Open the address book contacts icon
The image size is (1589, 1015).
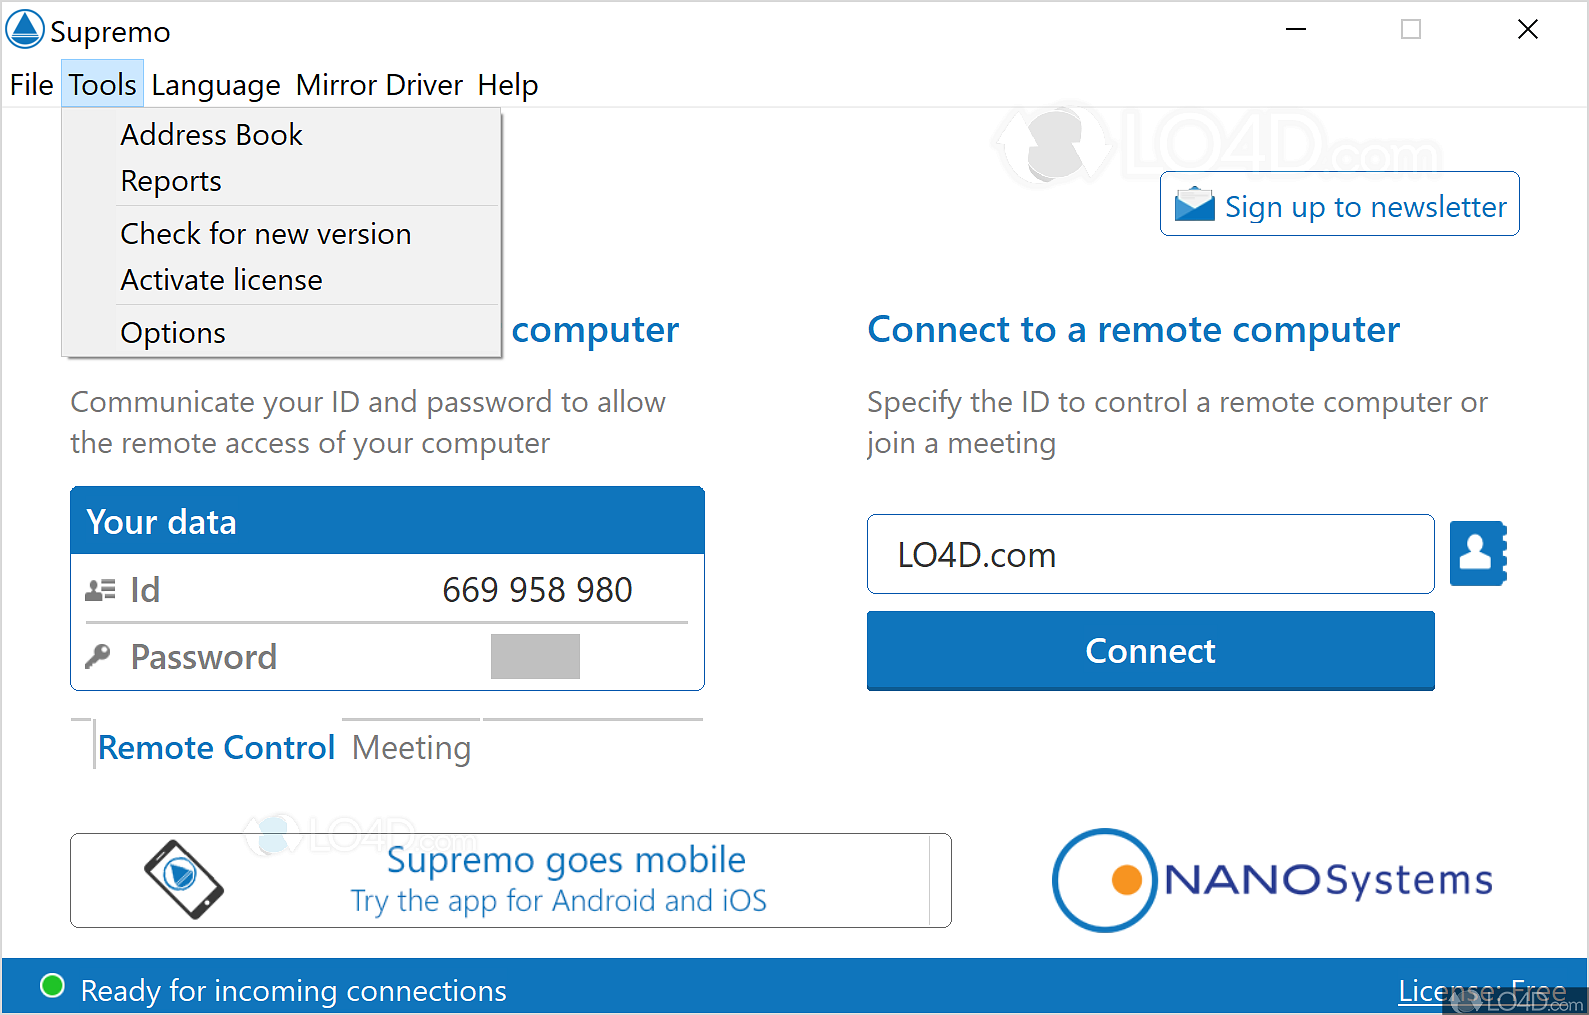coord(1478,553)
